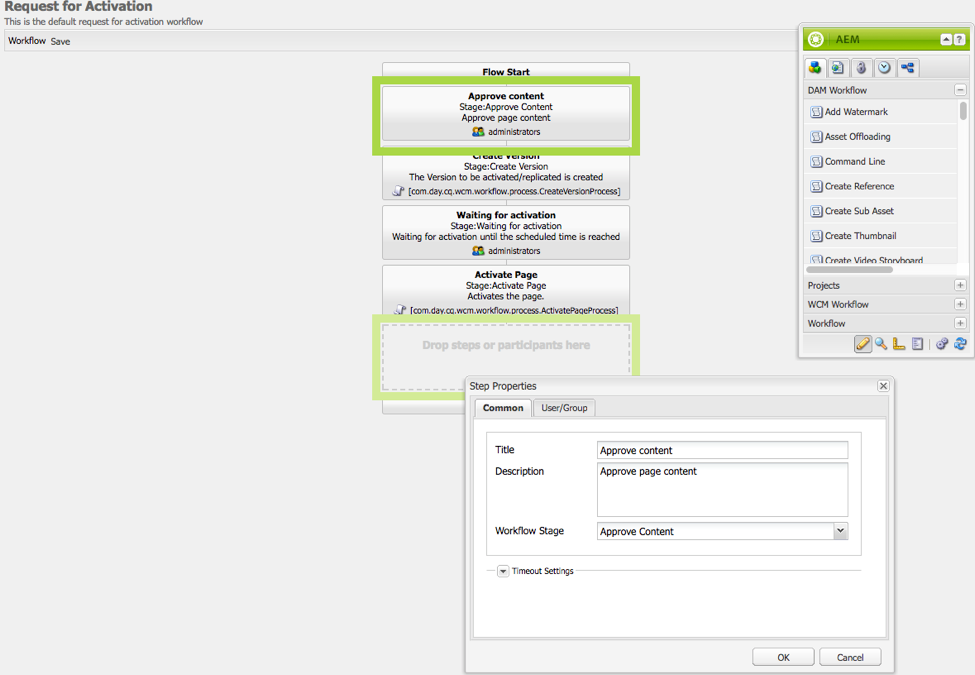The image size is (975, 675).
Task: Click the Title input field
Action: (x=722, y=451)
